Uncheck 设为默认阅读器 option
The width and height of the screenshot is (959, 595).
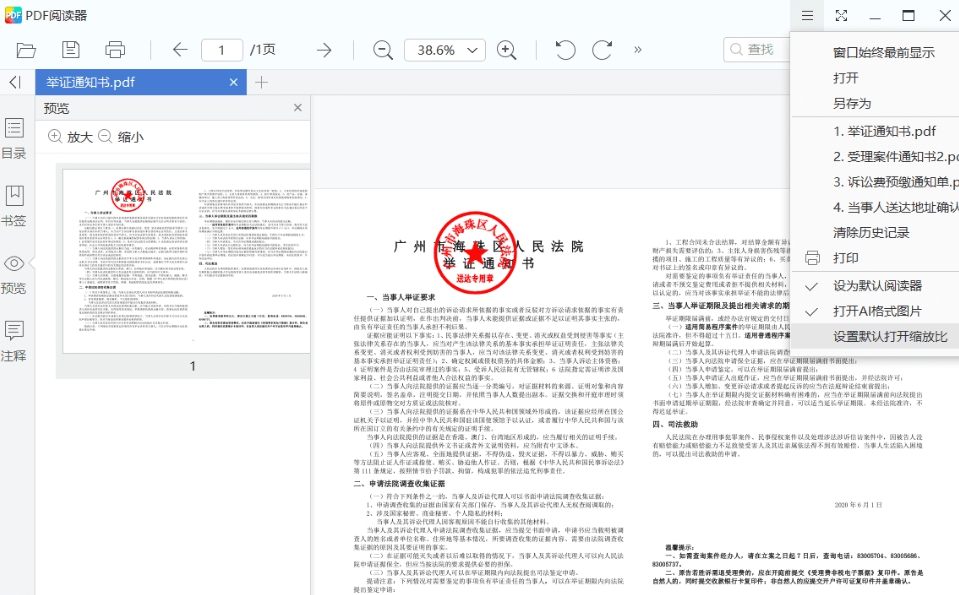tap(873, 285)
